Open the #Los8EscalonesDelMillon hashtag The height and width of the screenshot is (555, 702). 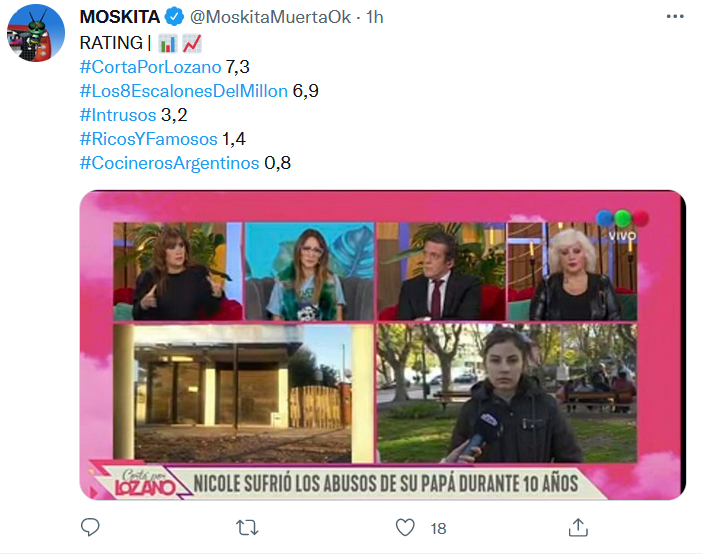point(184,91)
